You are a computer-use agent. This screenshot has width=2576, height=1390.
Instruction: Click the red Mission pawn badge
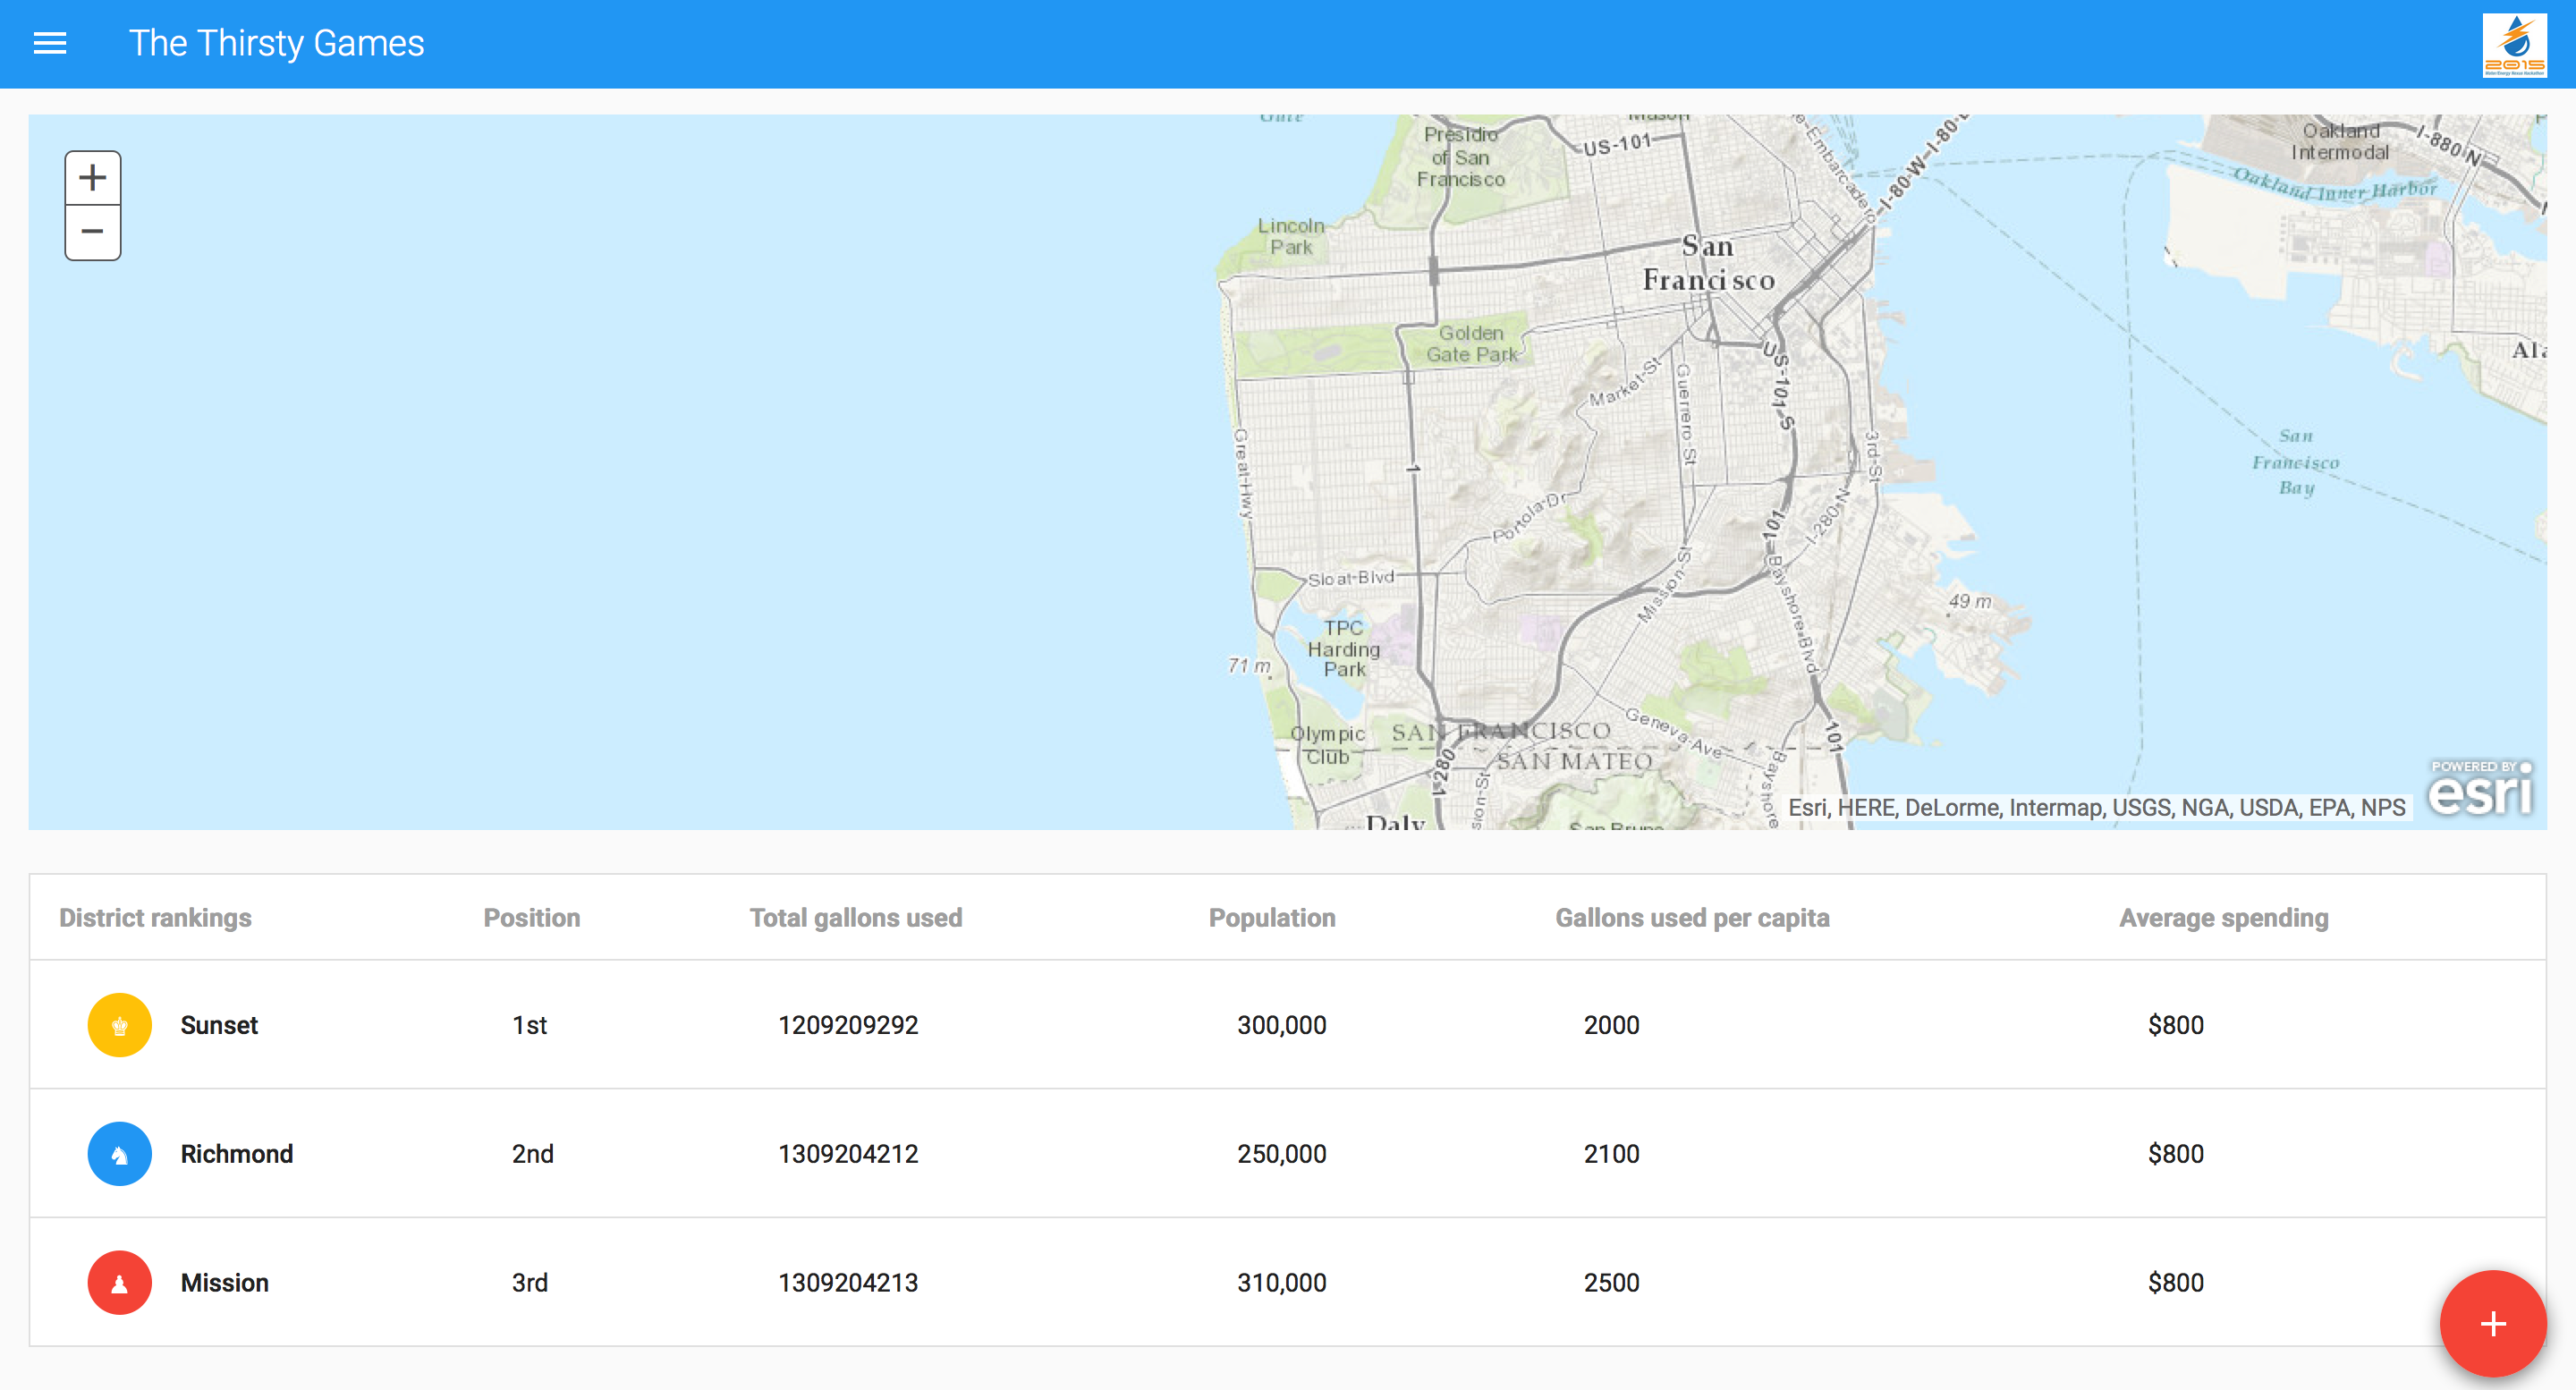(x=119, y=1282)
